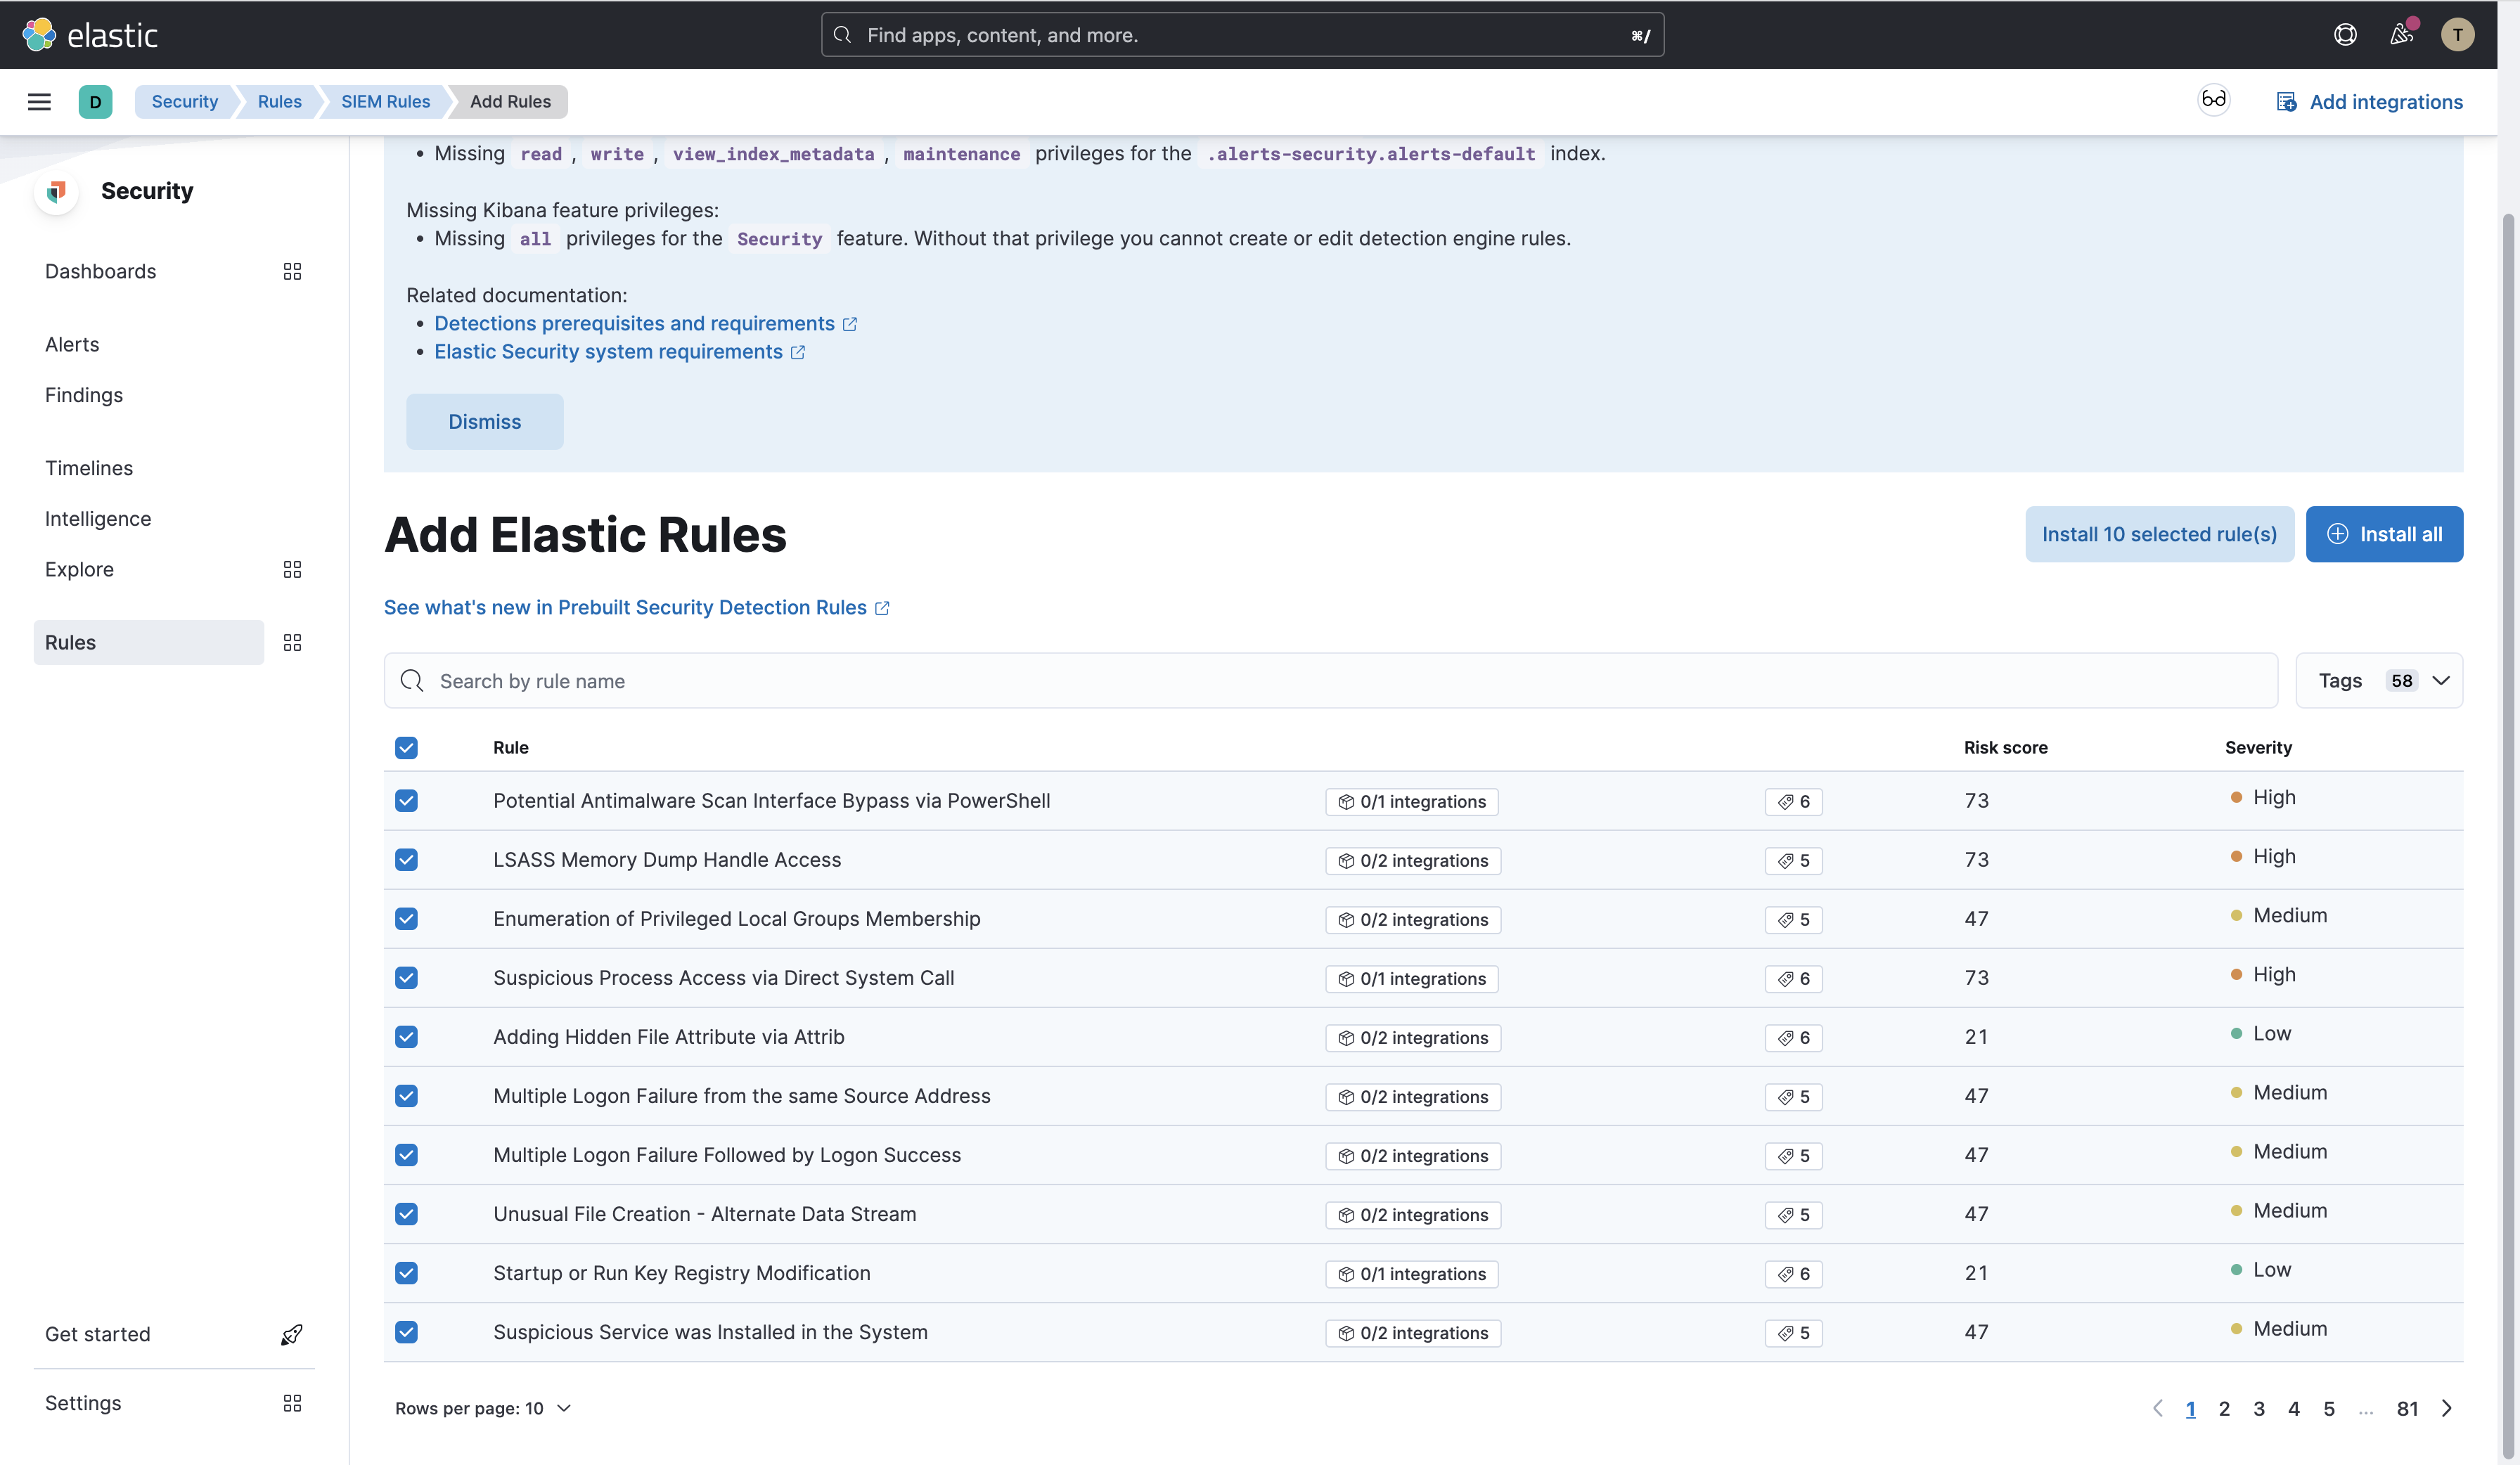Open the help menu icon
Screen dimensions: 2520x1465
pos(2345,35)
